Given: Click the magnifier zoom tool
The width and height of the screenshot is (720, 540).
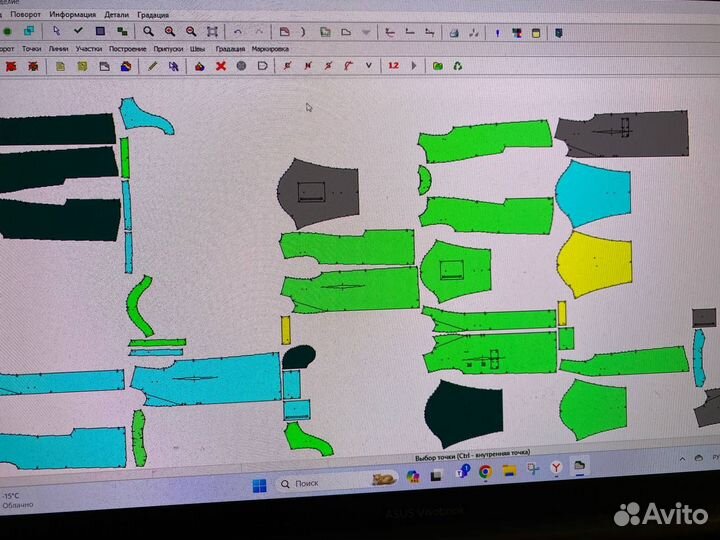Looking at the screenshot, I should coord(147,32).
